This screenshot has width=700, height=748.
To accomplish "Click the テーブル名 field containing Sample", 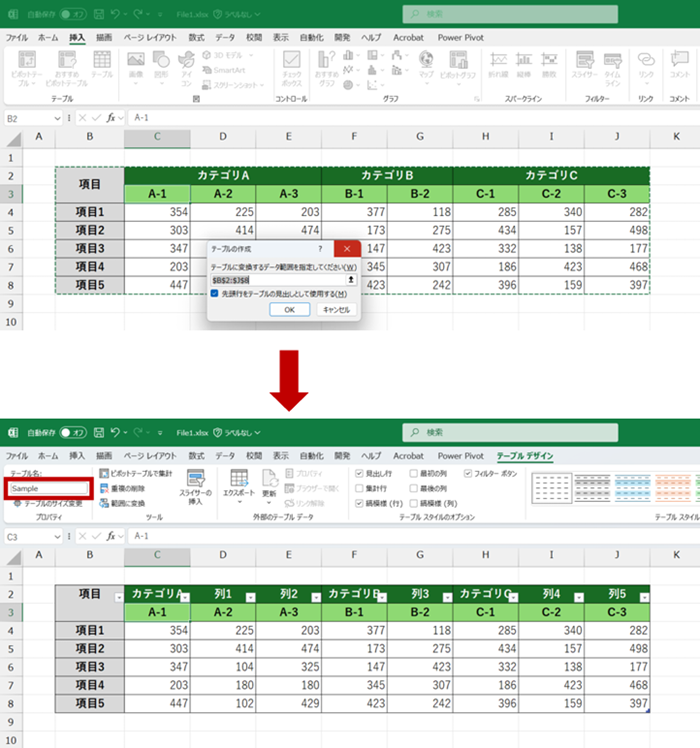I will coord(49,489).
